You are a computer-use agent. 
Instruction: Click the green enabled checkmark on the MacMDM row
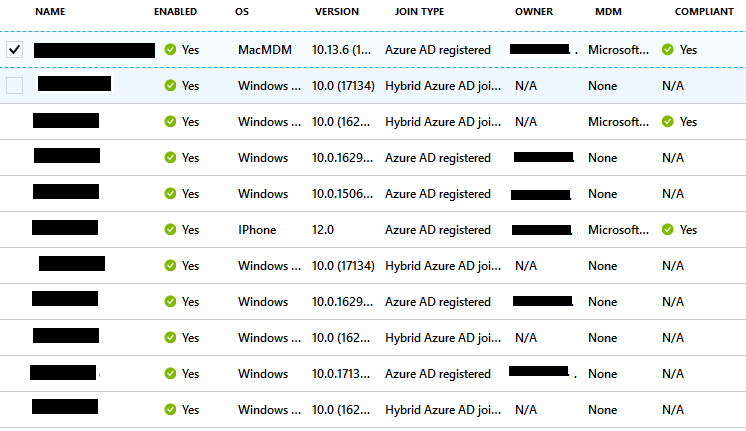(x=170, y=49)
